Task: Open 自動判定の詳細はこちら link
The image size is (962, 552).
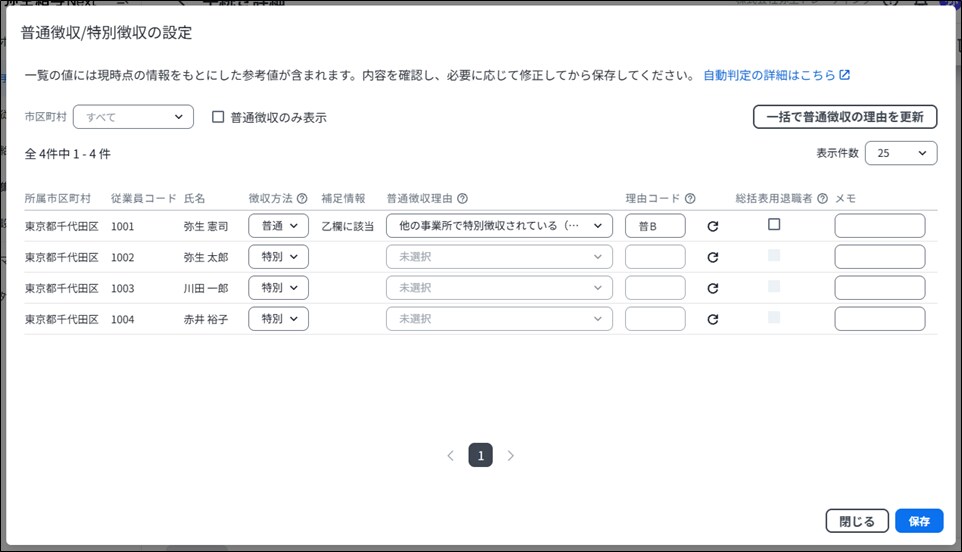Action: pos(776,75)
